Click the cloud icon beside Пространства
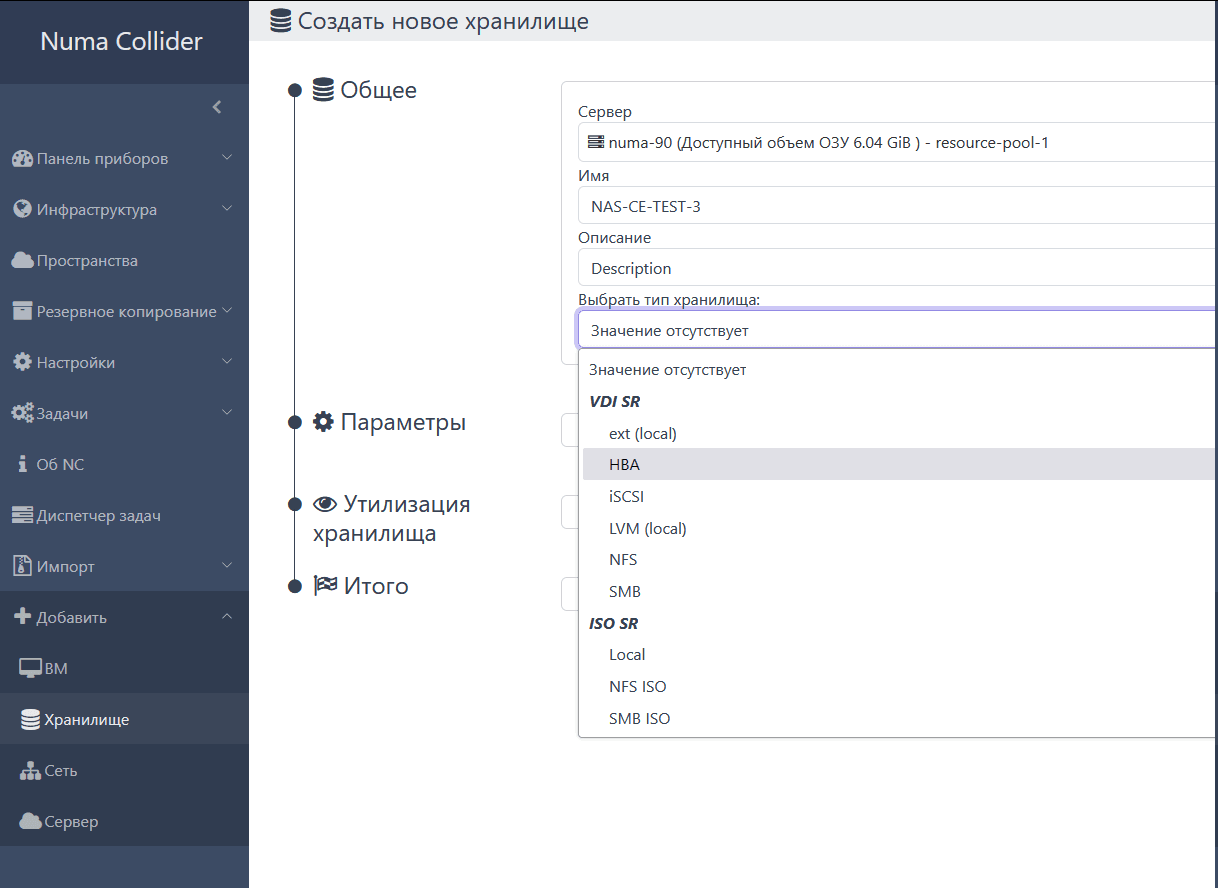 click(x=22, y=261)
